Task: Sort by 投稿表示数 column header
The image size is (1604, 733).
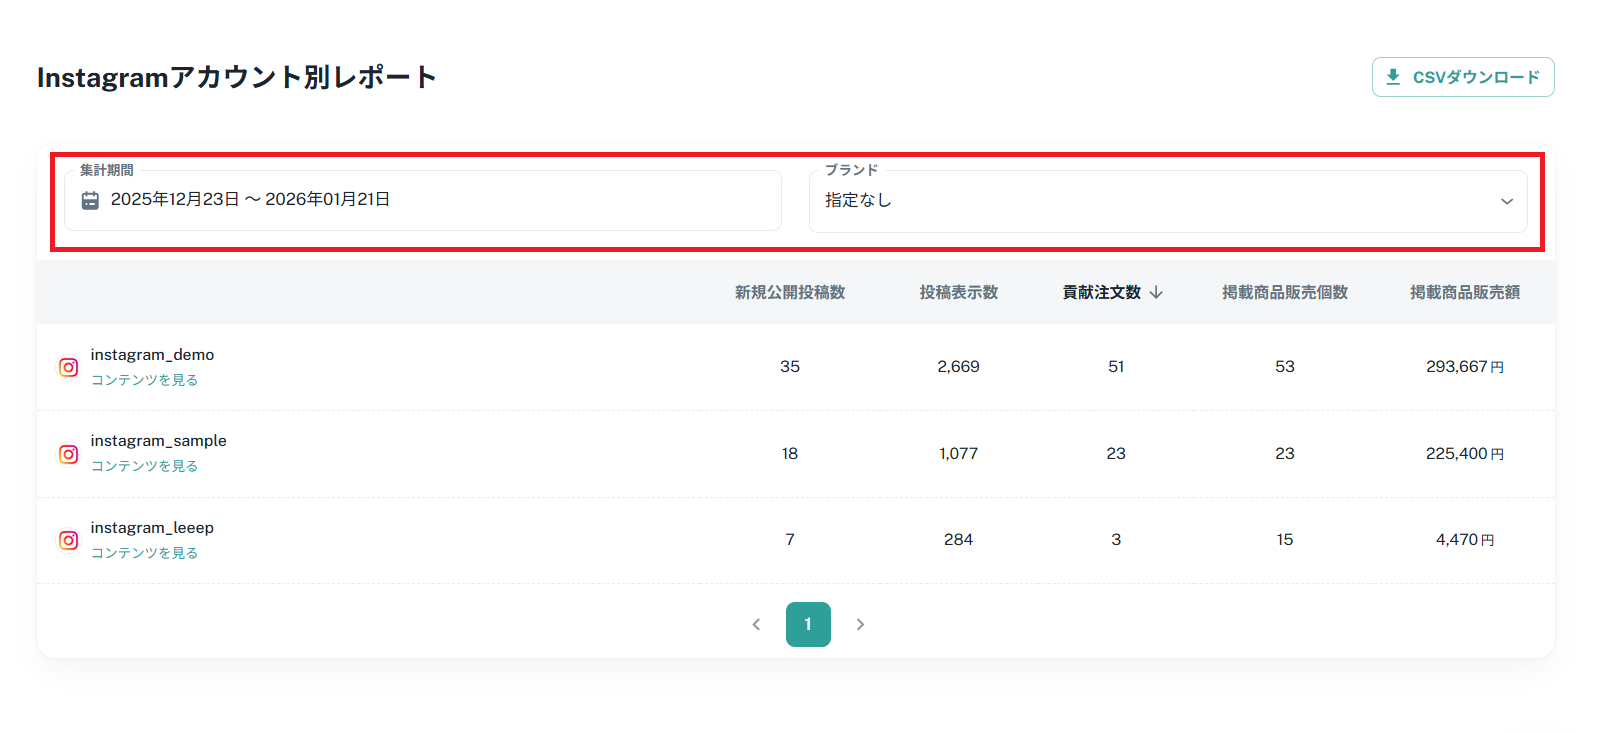Action: (958, 292)
